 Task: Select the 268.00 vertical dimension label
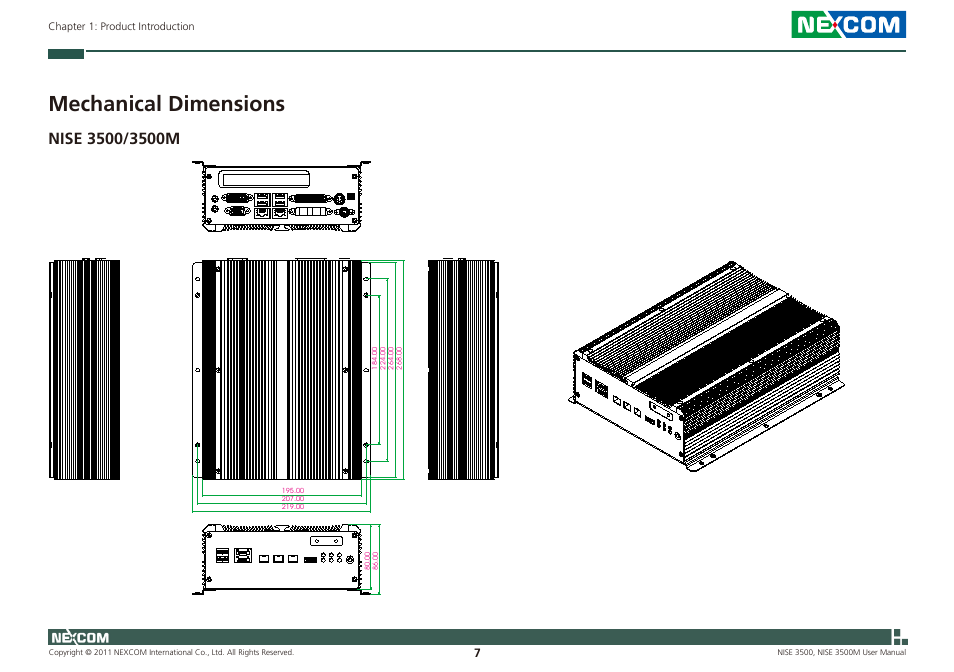pos(399,358)
